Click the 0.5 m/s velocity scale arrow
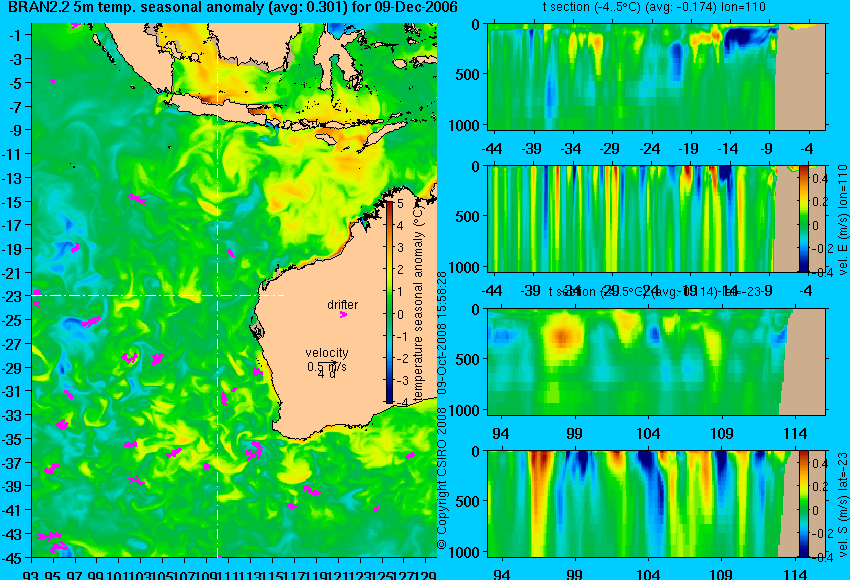This screenshot has height=580, width=850. 327,364
